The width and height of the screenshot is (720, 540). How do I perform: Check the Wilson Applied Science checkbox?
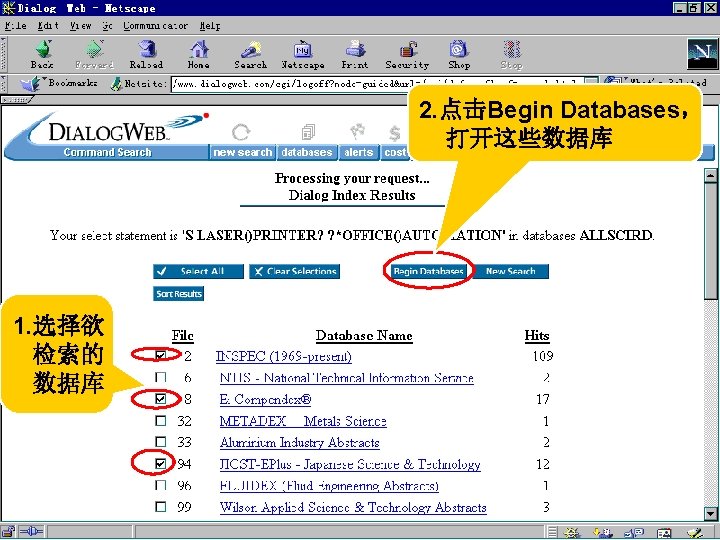(161, 507)
